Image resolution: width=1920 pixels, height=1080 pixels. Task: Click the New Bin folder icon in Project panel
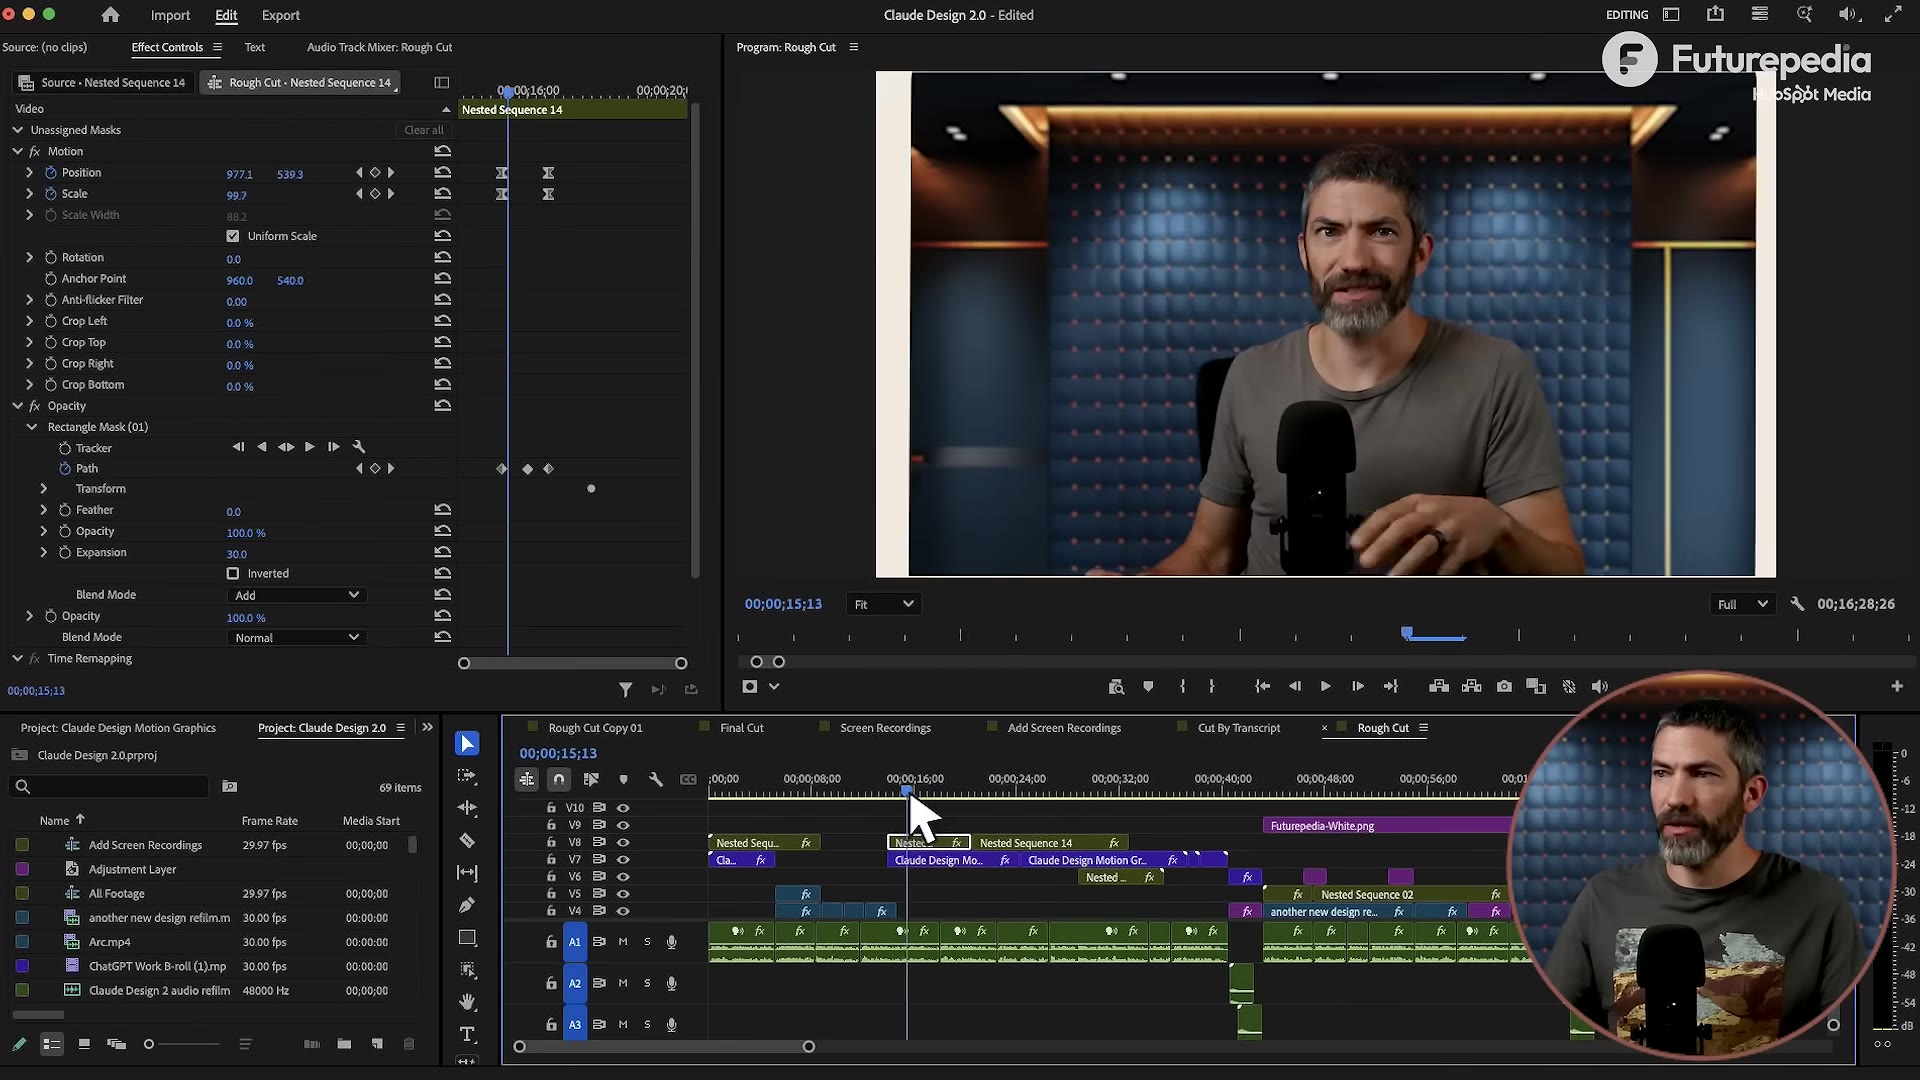click(344, 1044)
